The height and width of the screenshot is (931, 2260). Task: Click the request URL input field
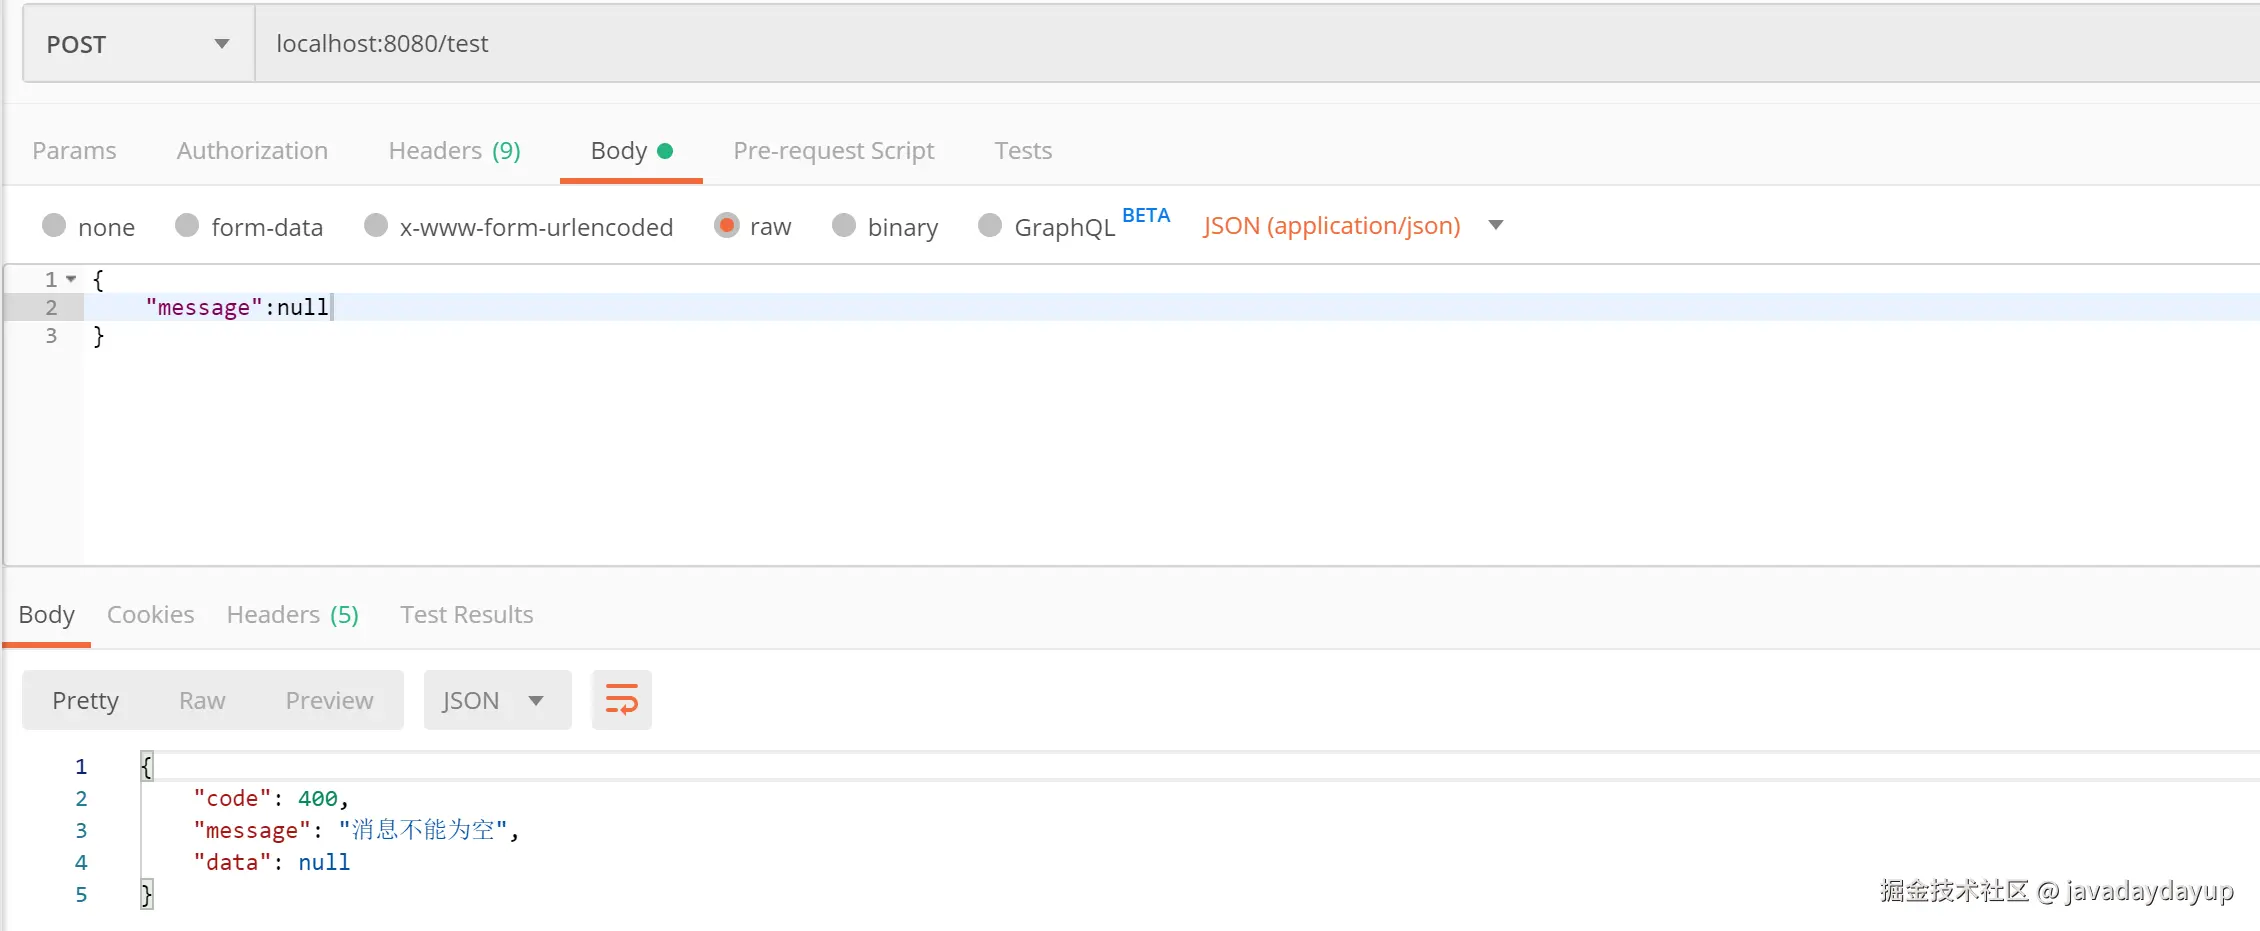pyautogui.click(x=1200, y=44)
